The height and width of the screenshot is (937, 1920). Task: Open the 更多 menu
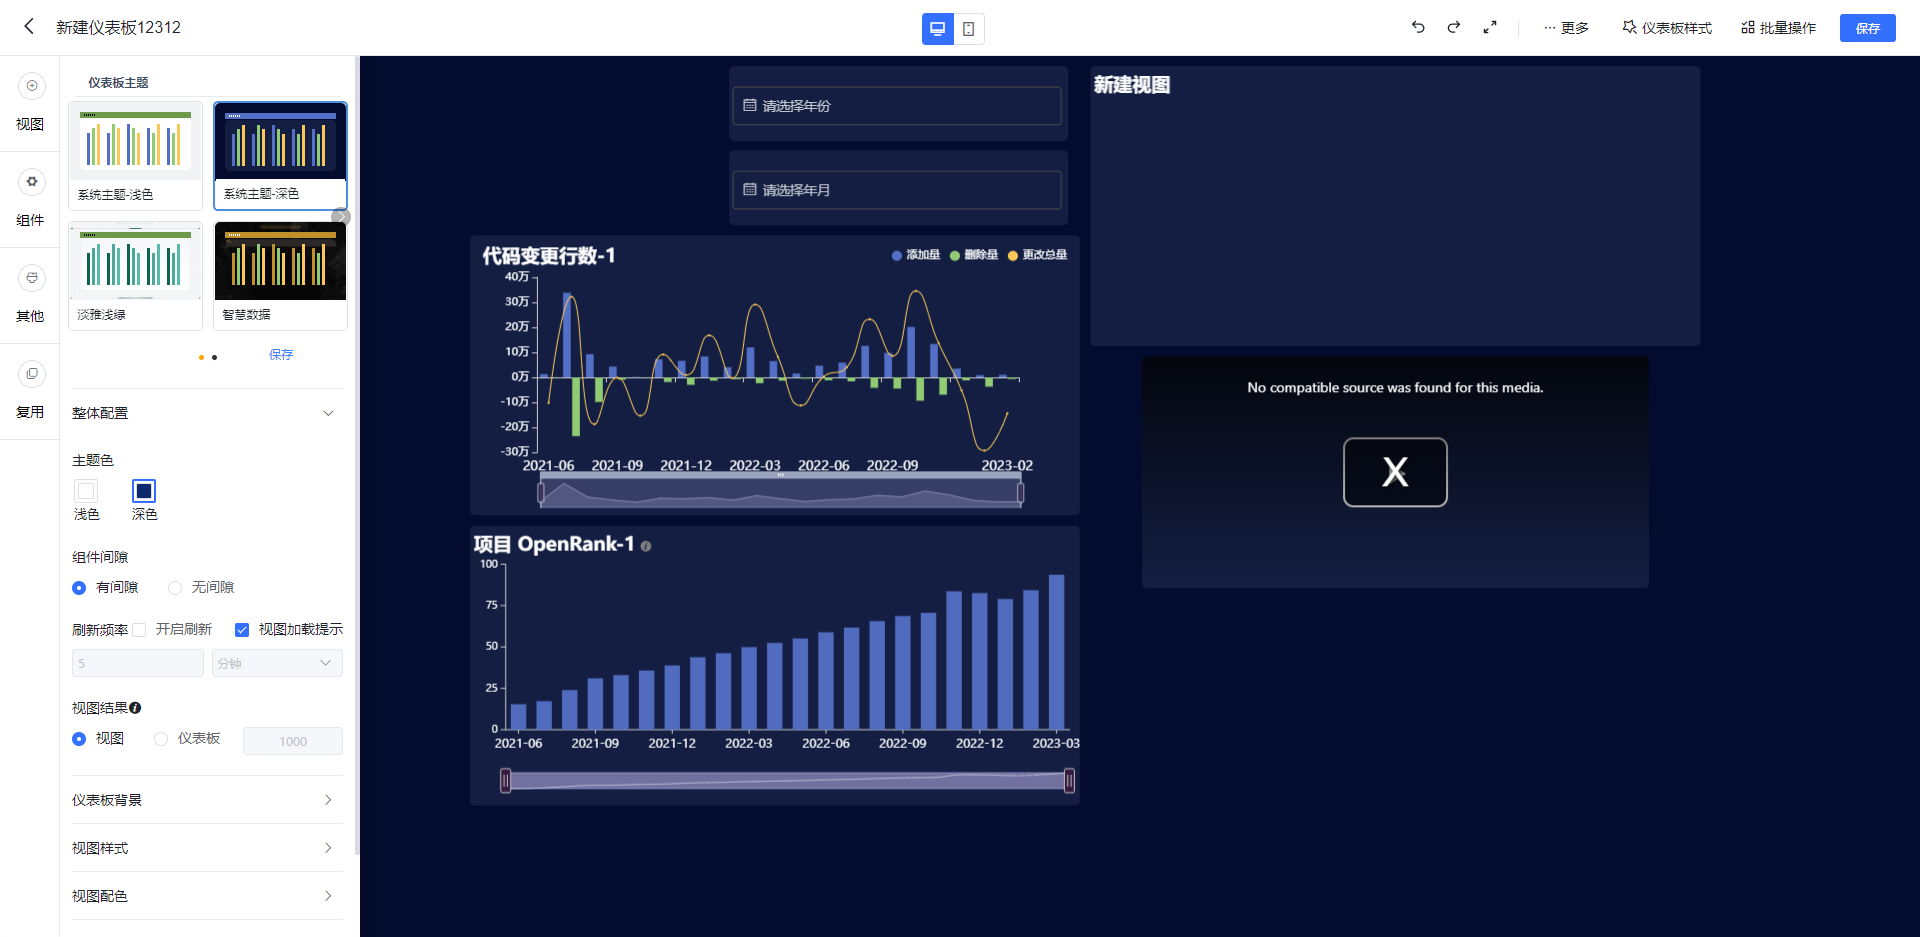click(1566, 28)
